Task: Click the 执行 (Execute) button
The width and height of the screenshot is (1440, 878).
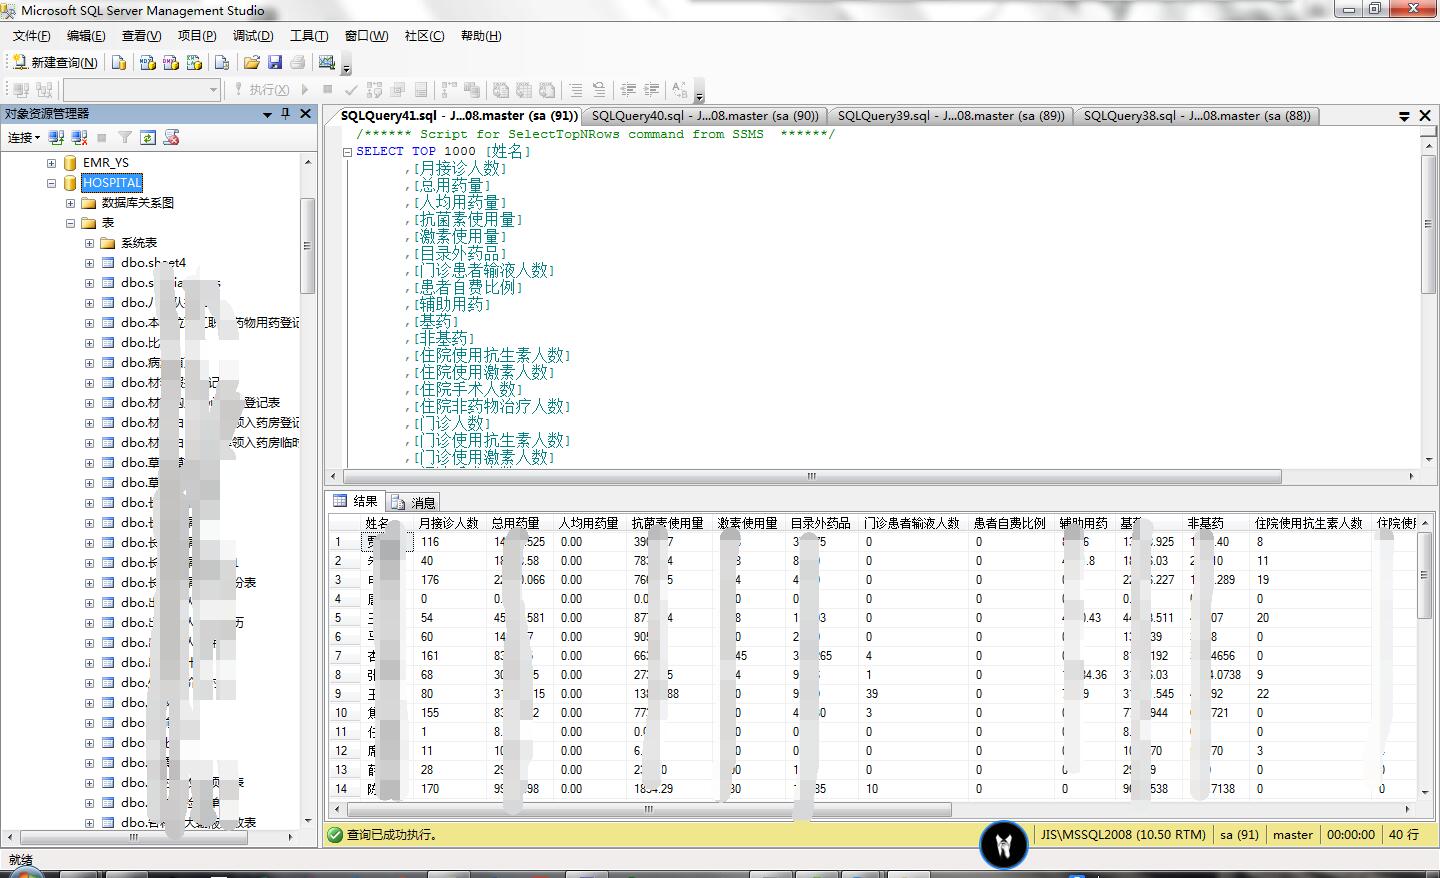Action: (x=262, y=89)
